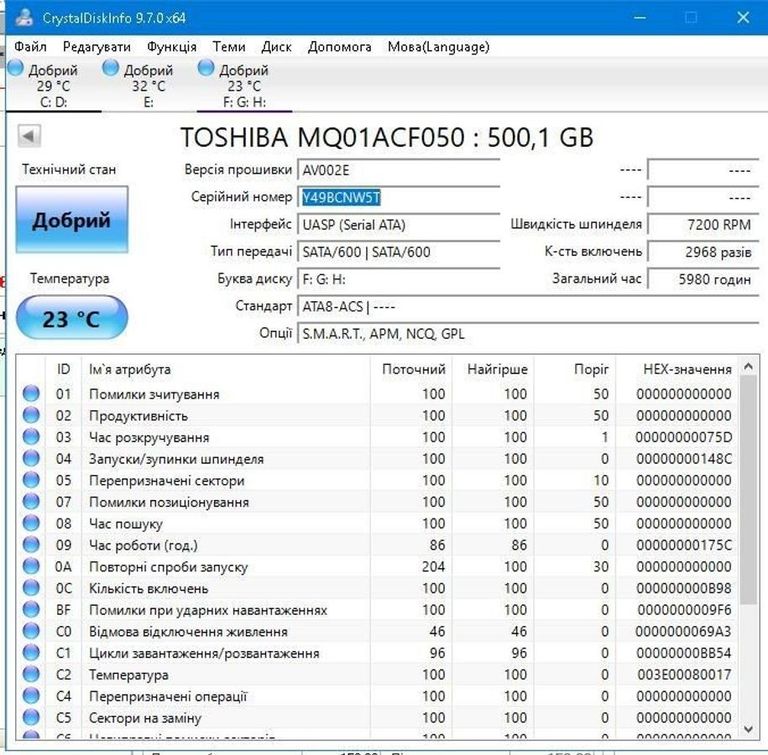This screenshot has height=755, width=768.
Task: Click status circle for attribute C0 Відмова відключення живлення
Action: 31,631
